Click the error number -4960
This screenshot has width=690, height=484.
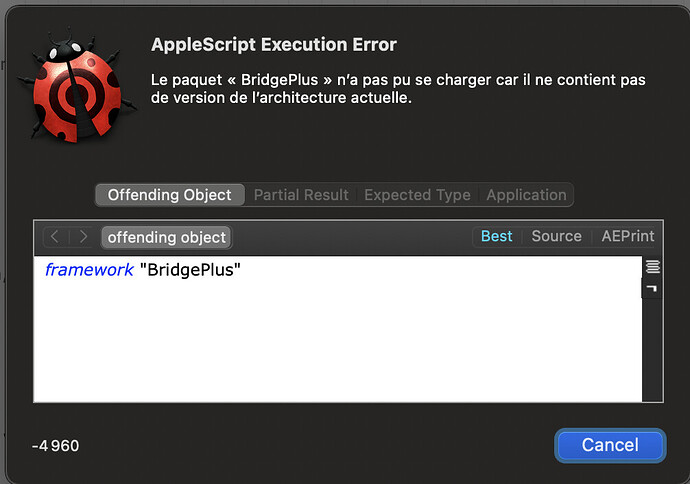tap(55, 446)
